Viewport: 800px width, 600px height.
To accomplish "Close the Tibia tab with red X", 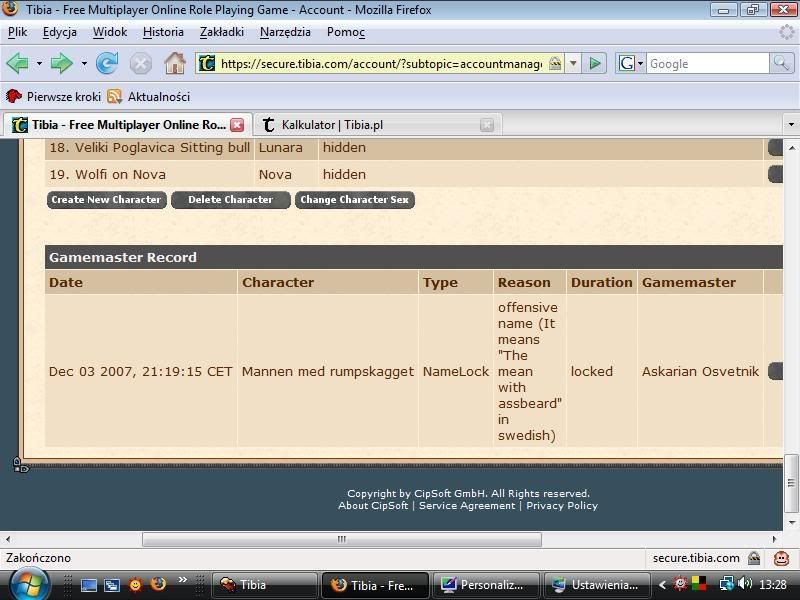I will pos(237,125).
